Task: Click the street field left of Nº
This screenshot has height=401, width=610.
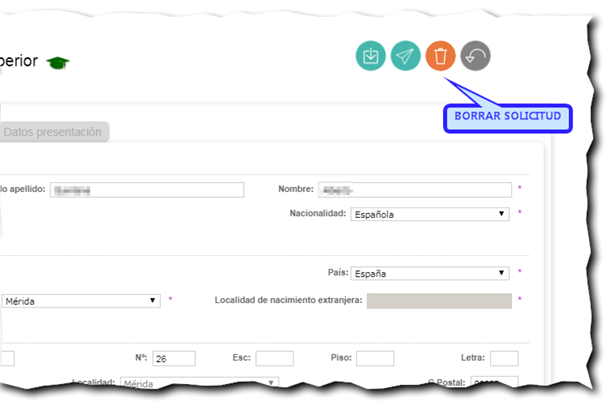Action: point(7,358)
